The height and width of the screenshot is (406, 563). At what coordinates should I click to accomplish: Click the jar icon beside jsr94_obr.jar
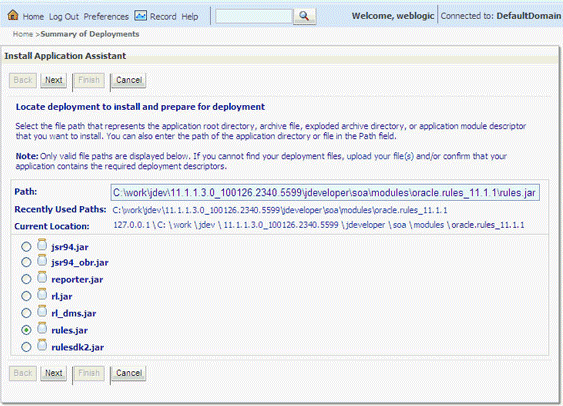click(42, 260)
